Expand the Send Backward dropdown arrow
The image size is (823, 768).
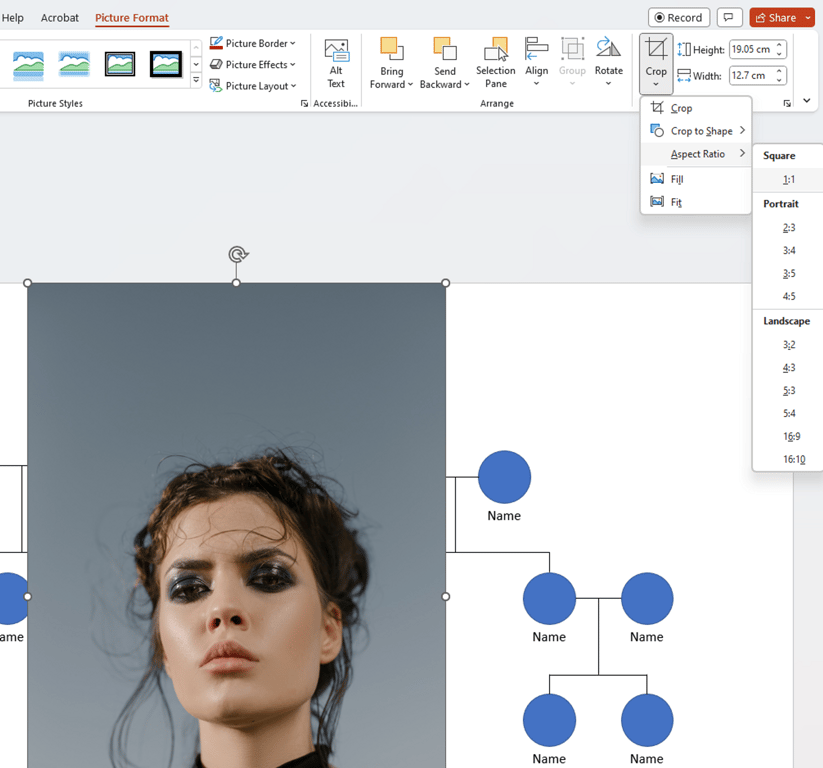tap(467, 85)
